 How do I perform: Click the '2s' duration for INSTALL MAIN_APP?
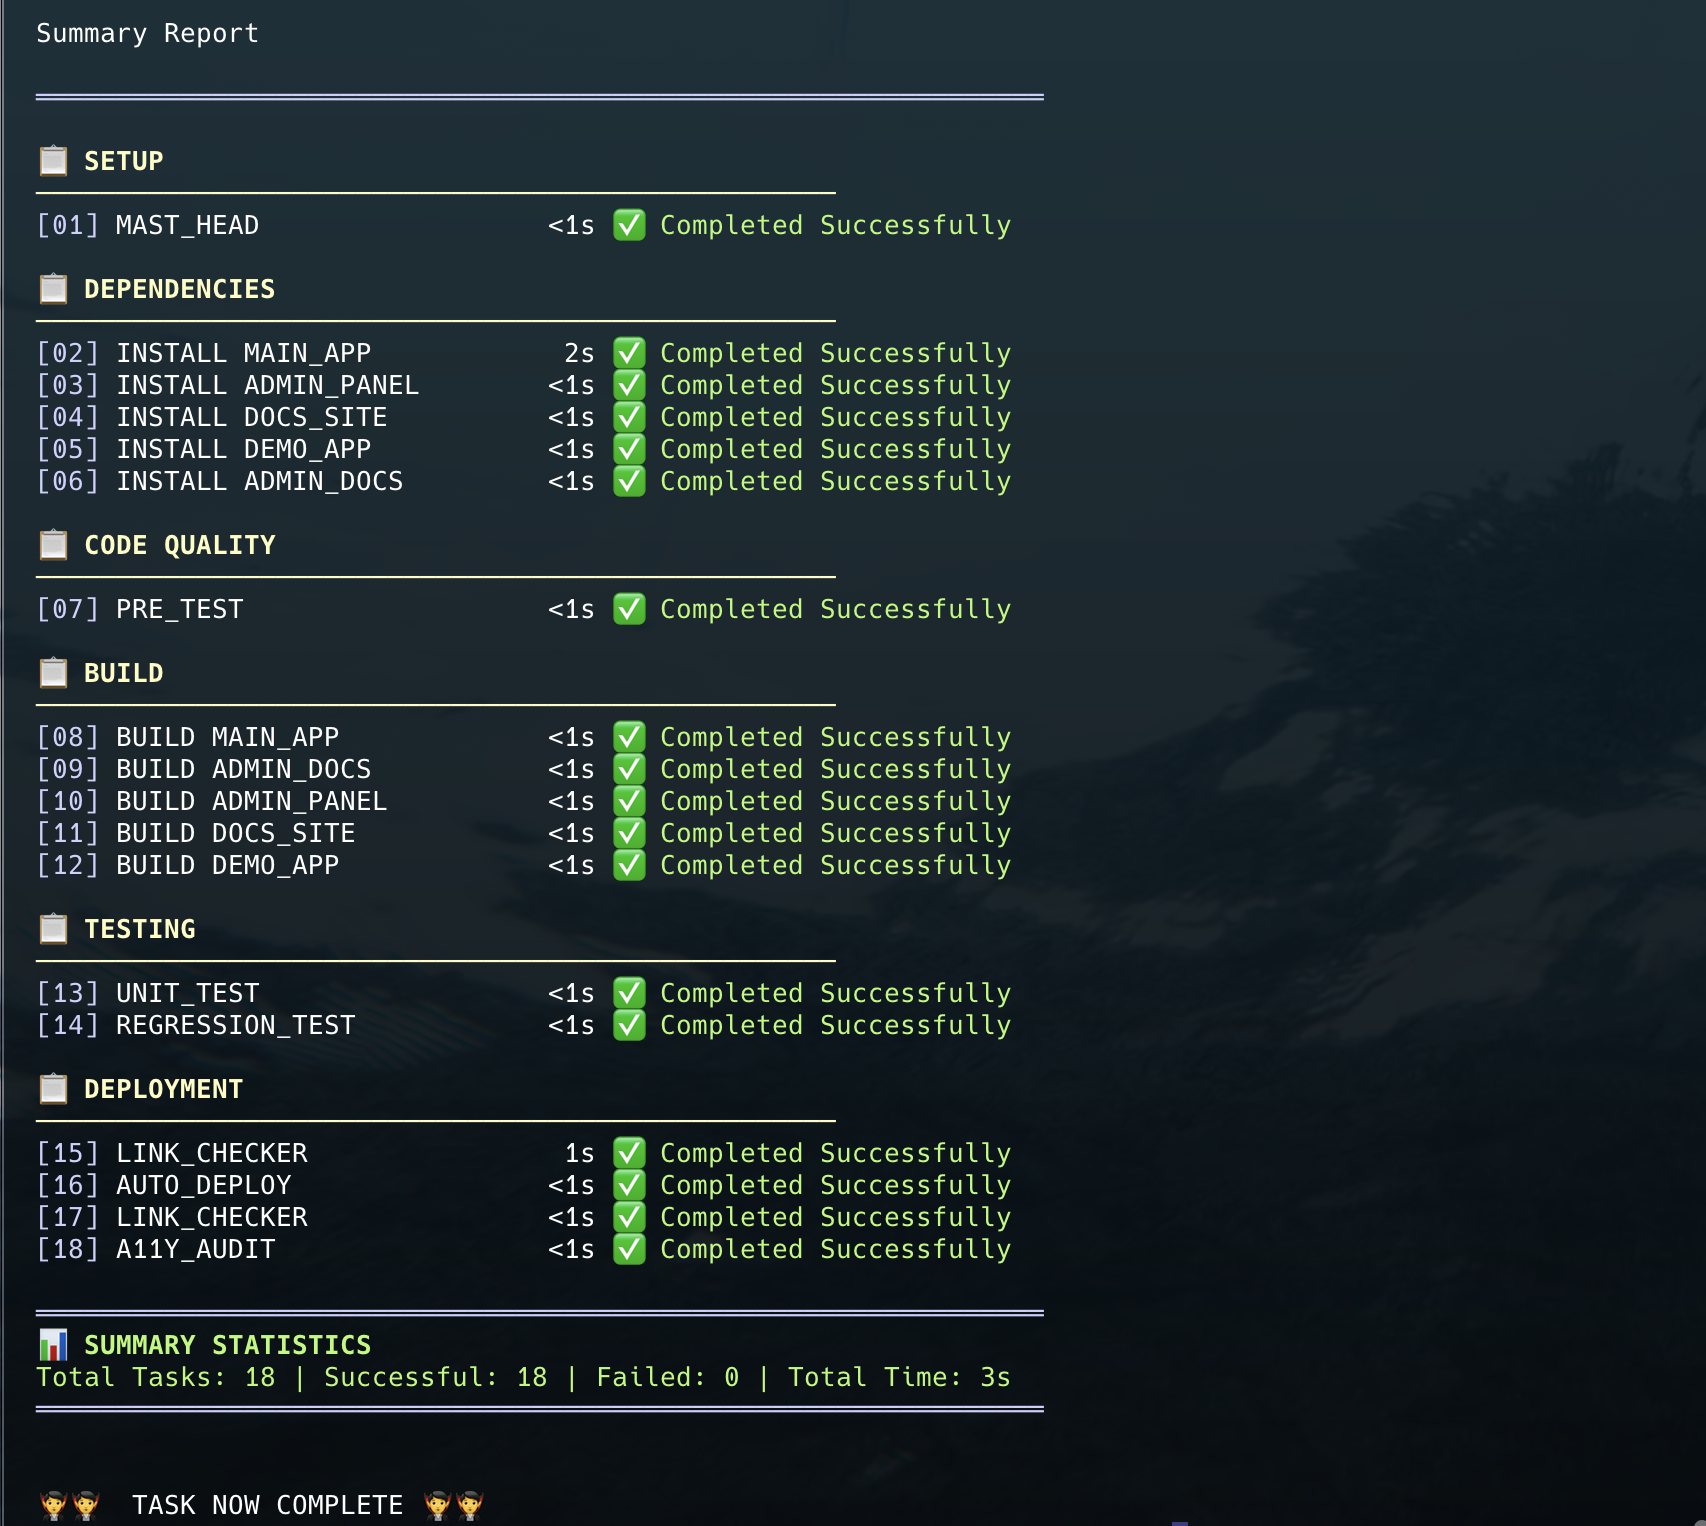tap(580, 353)
